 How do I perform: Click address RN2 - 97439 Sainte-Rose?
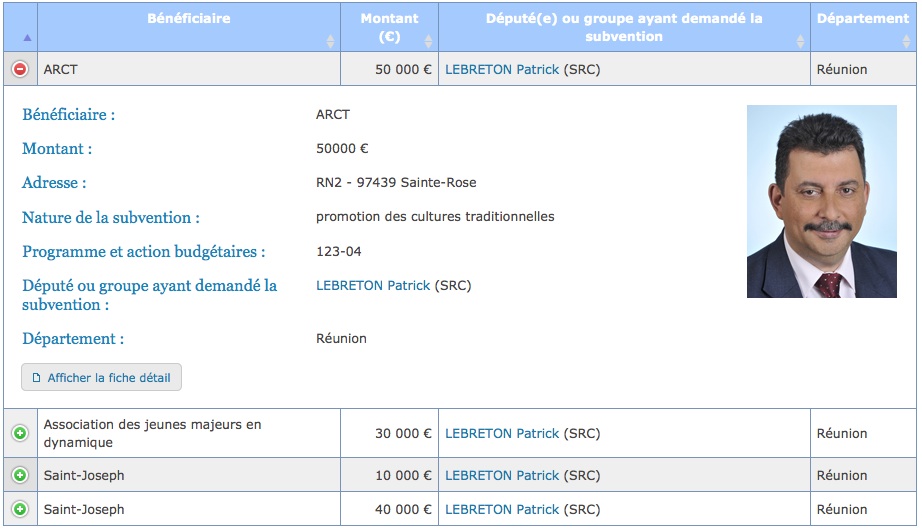[396, 183]
